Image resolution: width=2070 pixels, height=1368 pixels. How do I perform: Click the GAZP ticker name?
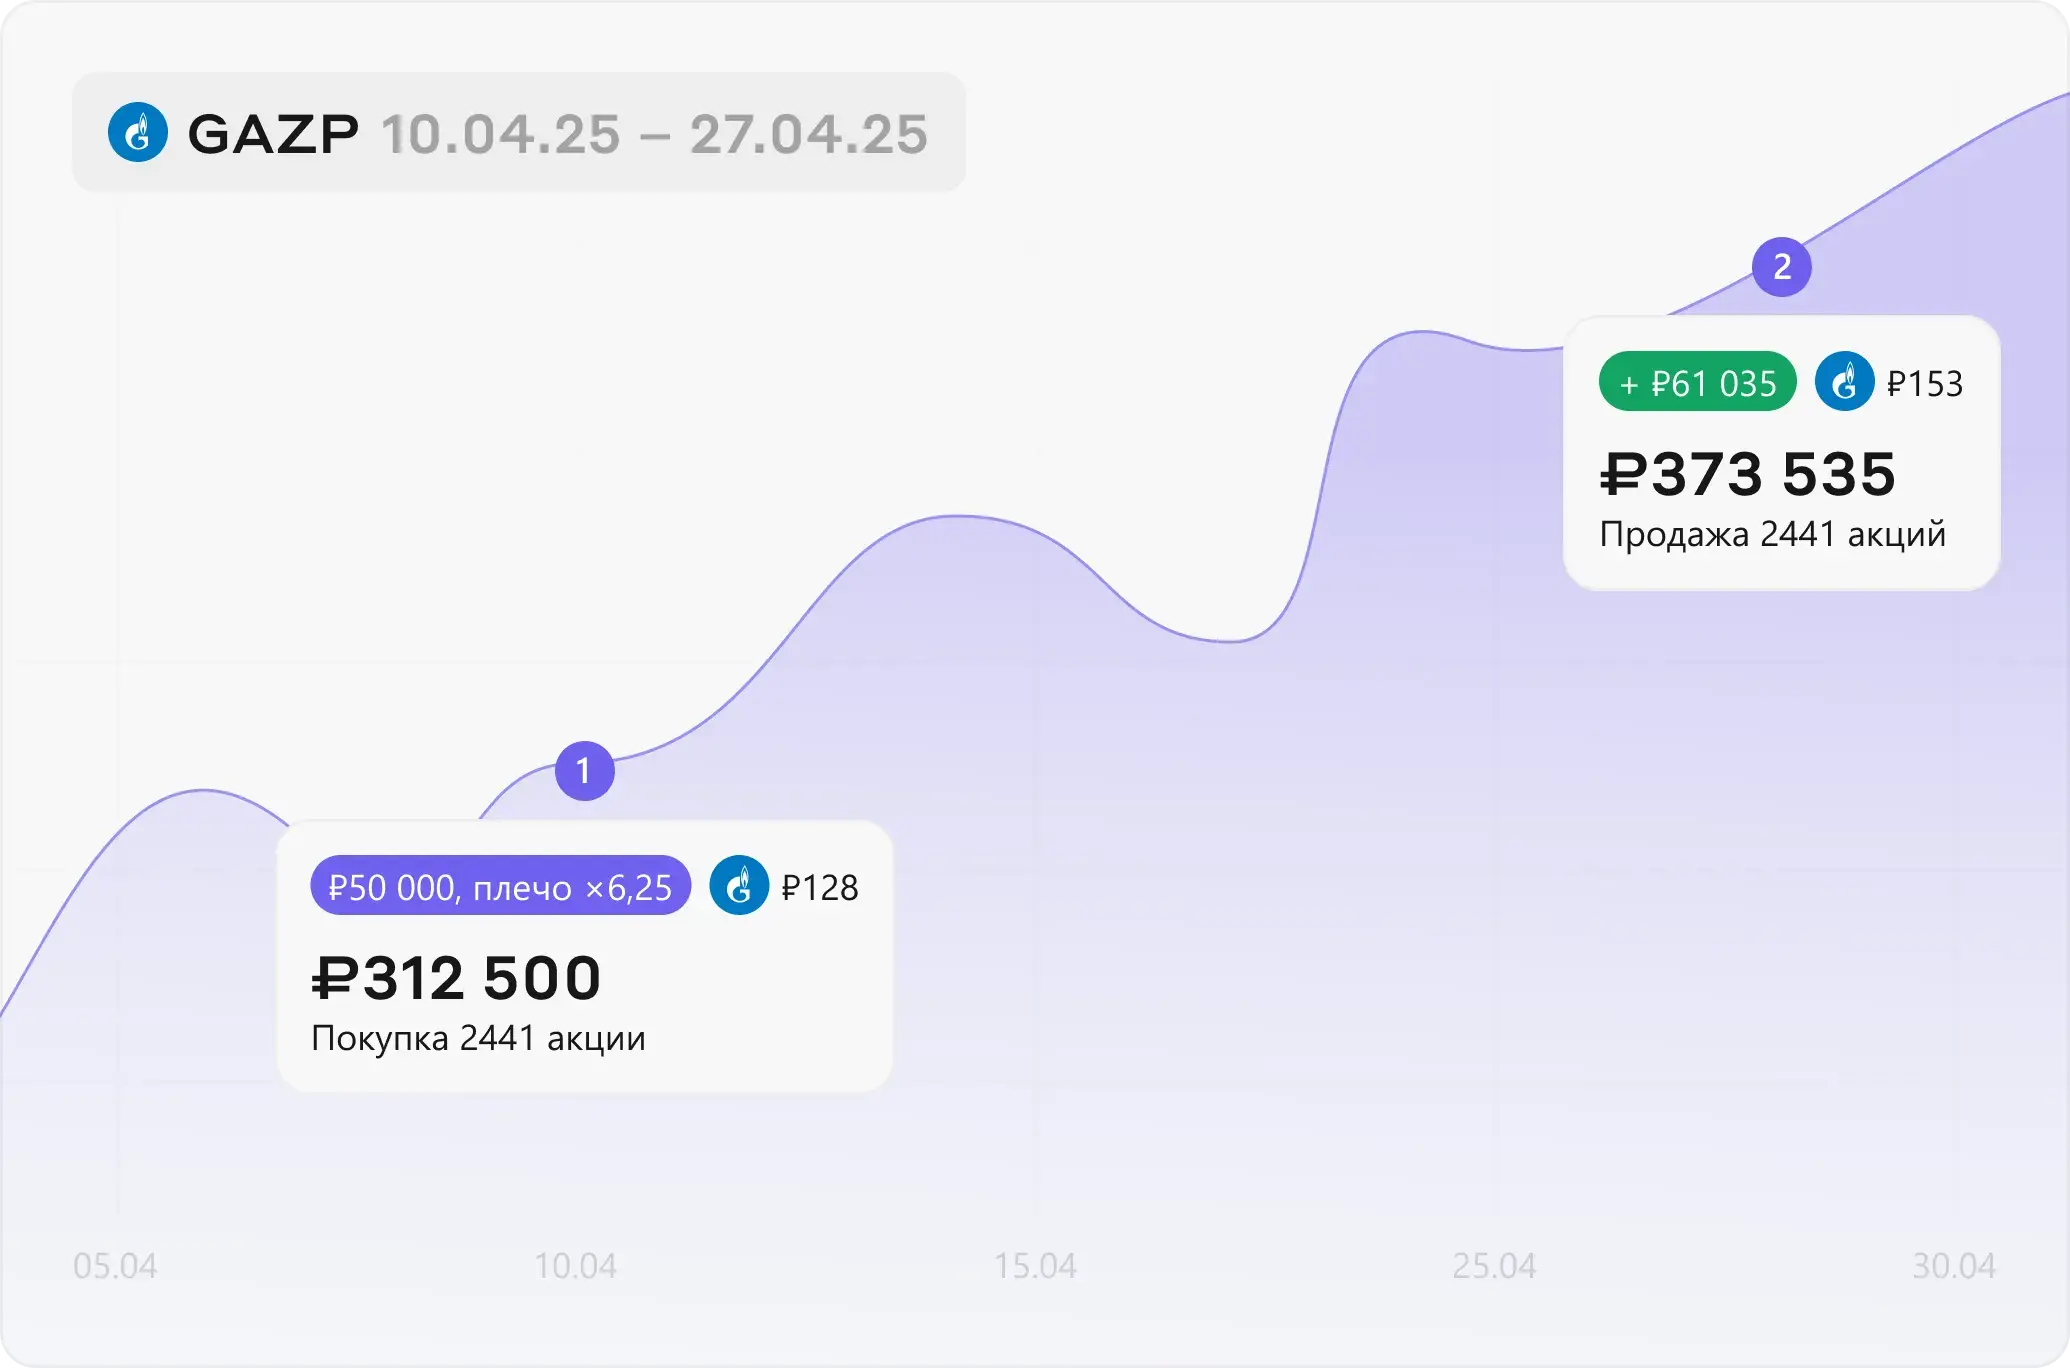(x=273, y=134)
